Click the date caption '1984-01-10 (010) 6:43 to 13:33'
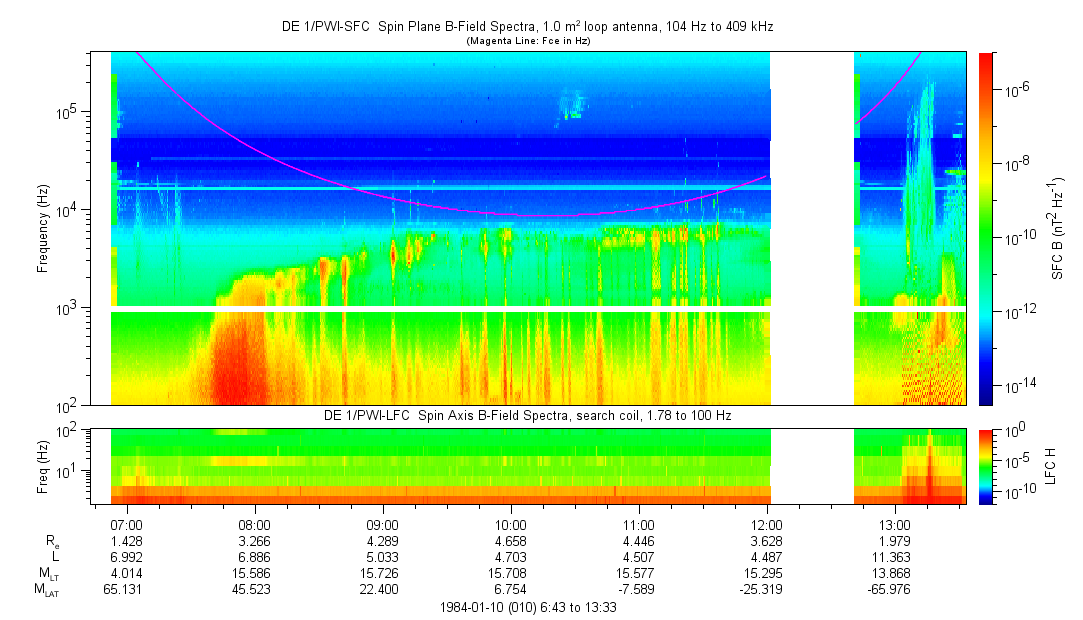Screen dimensions: 1083x620 click(528, 607)
